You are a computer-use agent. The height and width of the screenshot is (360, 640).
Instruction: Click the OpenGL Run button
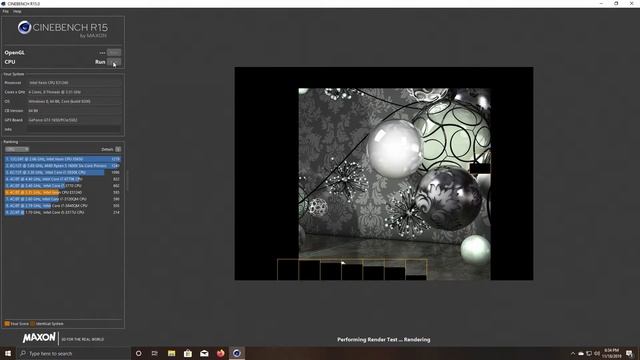(x=114, y=52)
